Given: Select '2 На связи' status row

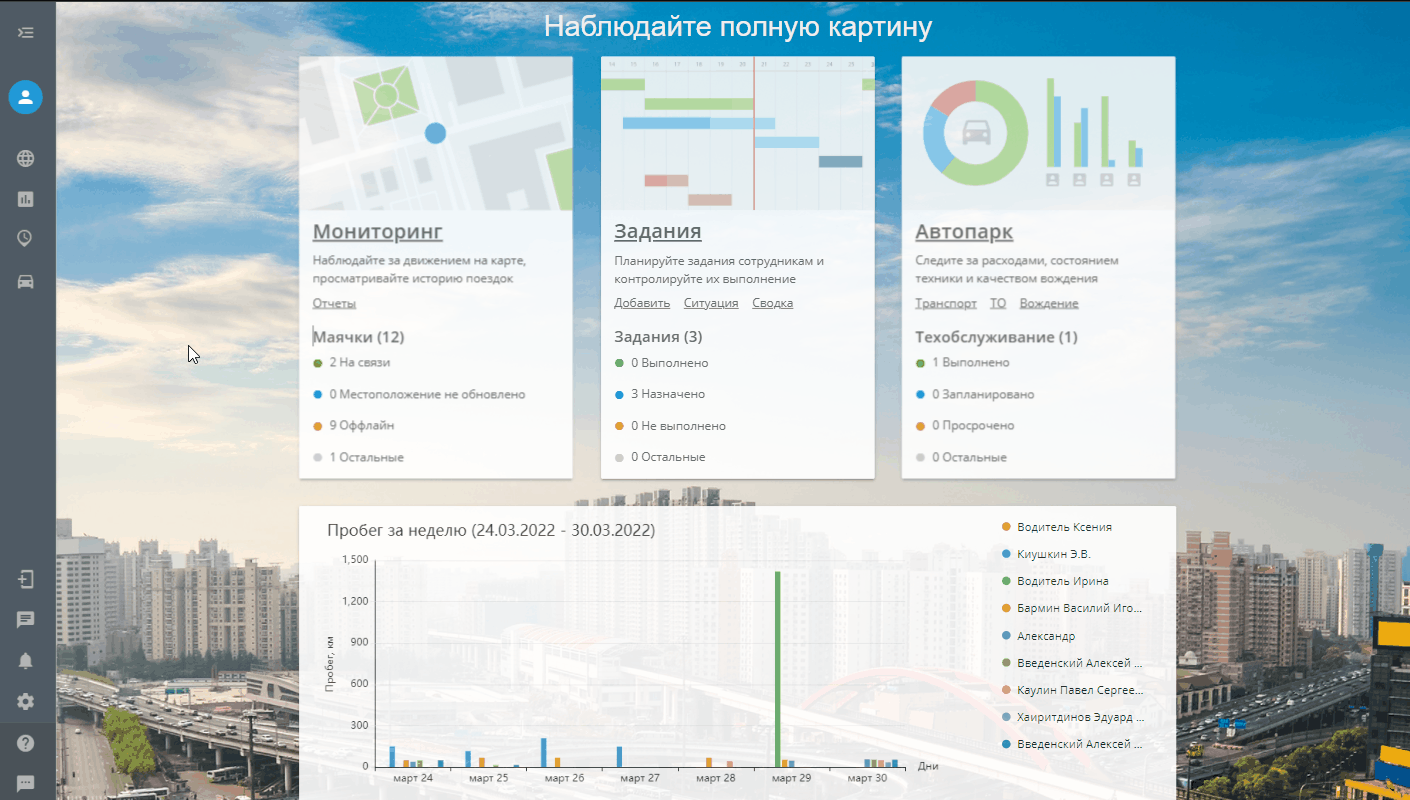Looking at the screenshot, I should 352,363.
